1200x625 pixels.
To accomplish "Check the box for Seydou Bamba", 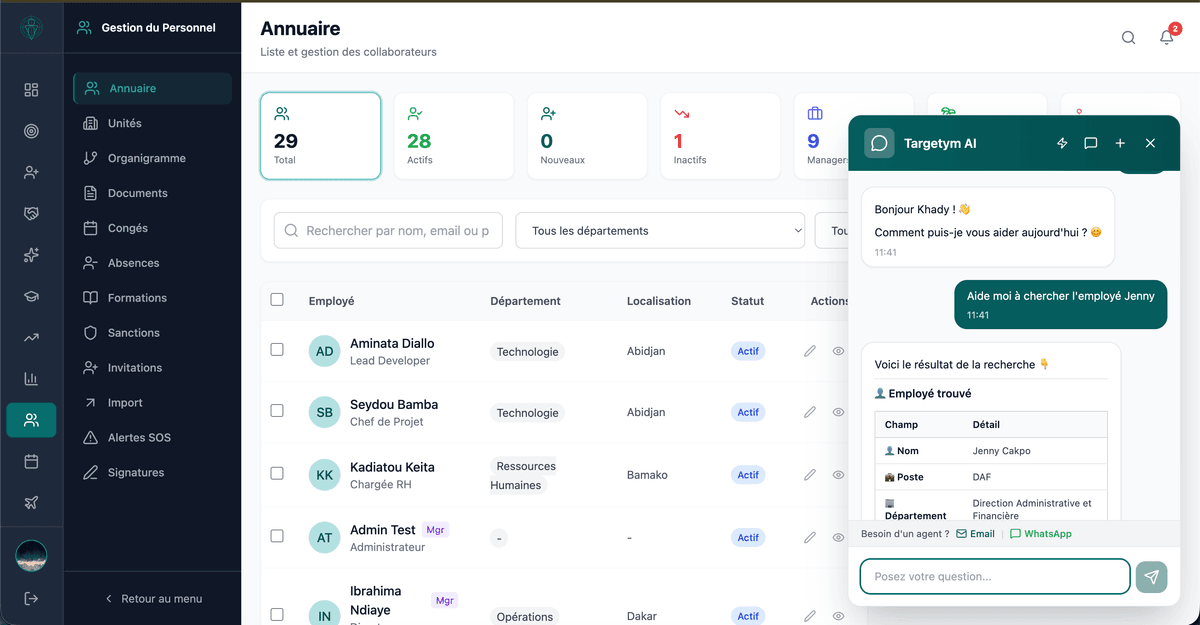I will click(277, 411).
